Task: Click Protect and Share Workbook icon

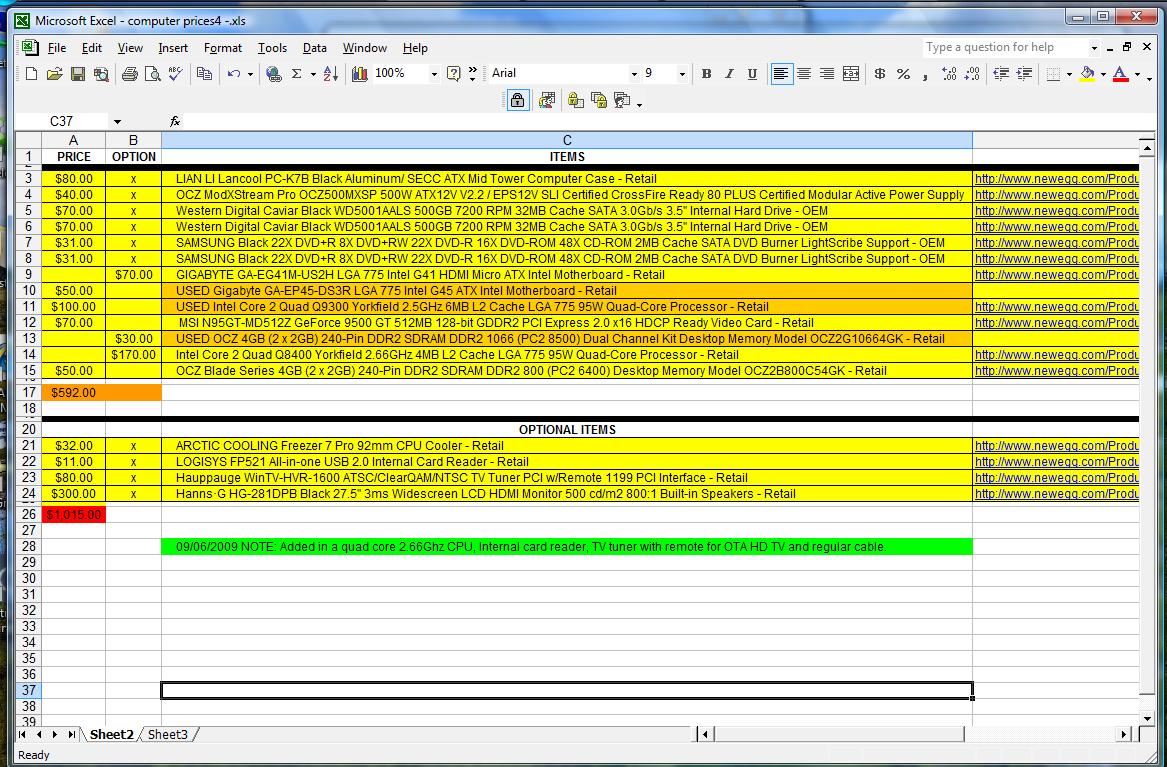Action: pos(621,100)
